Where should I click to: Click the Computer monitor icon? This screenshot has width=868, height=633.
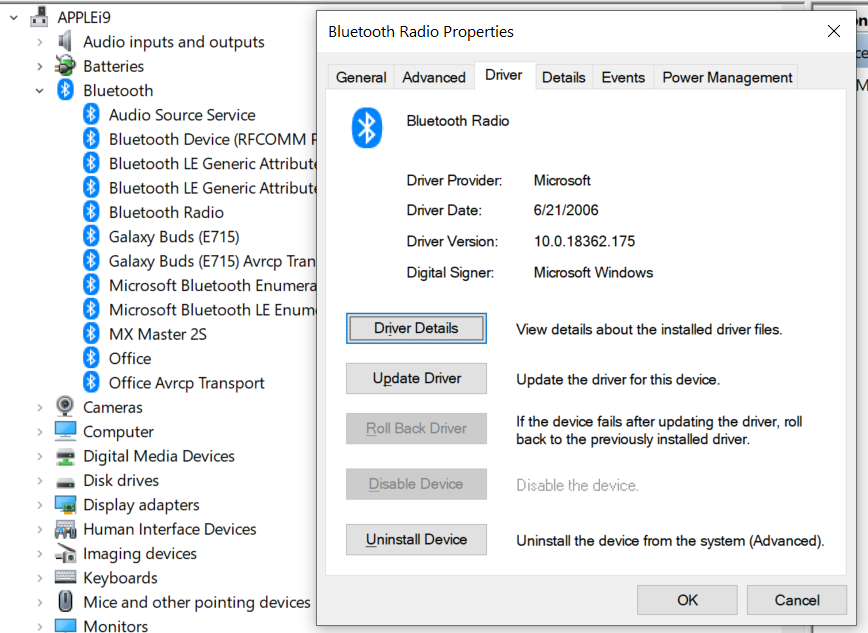pos(65,431)
